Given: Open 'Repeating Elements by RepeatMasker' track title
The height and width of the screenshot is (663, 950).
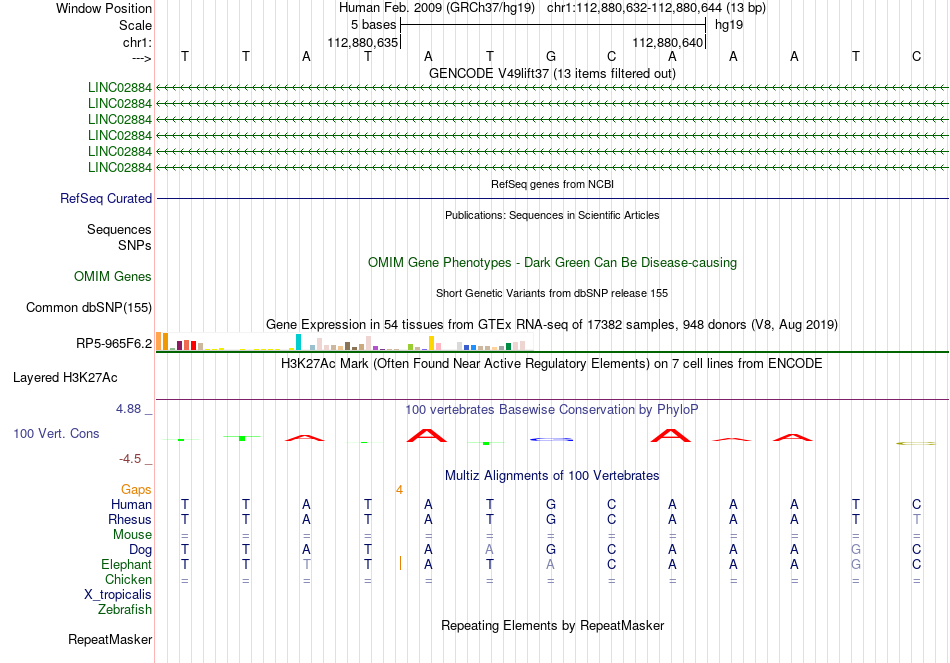Looking at the screenshot, I should pos(552,625).
